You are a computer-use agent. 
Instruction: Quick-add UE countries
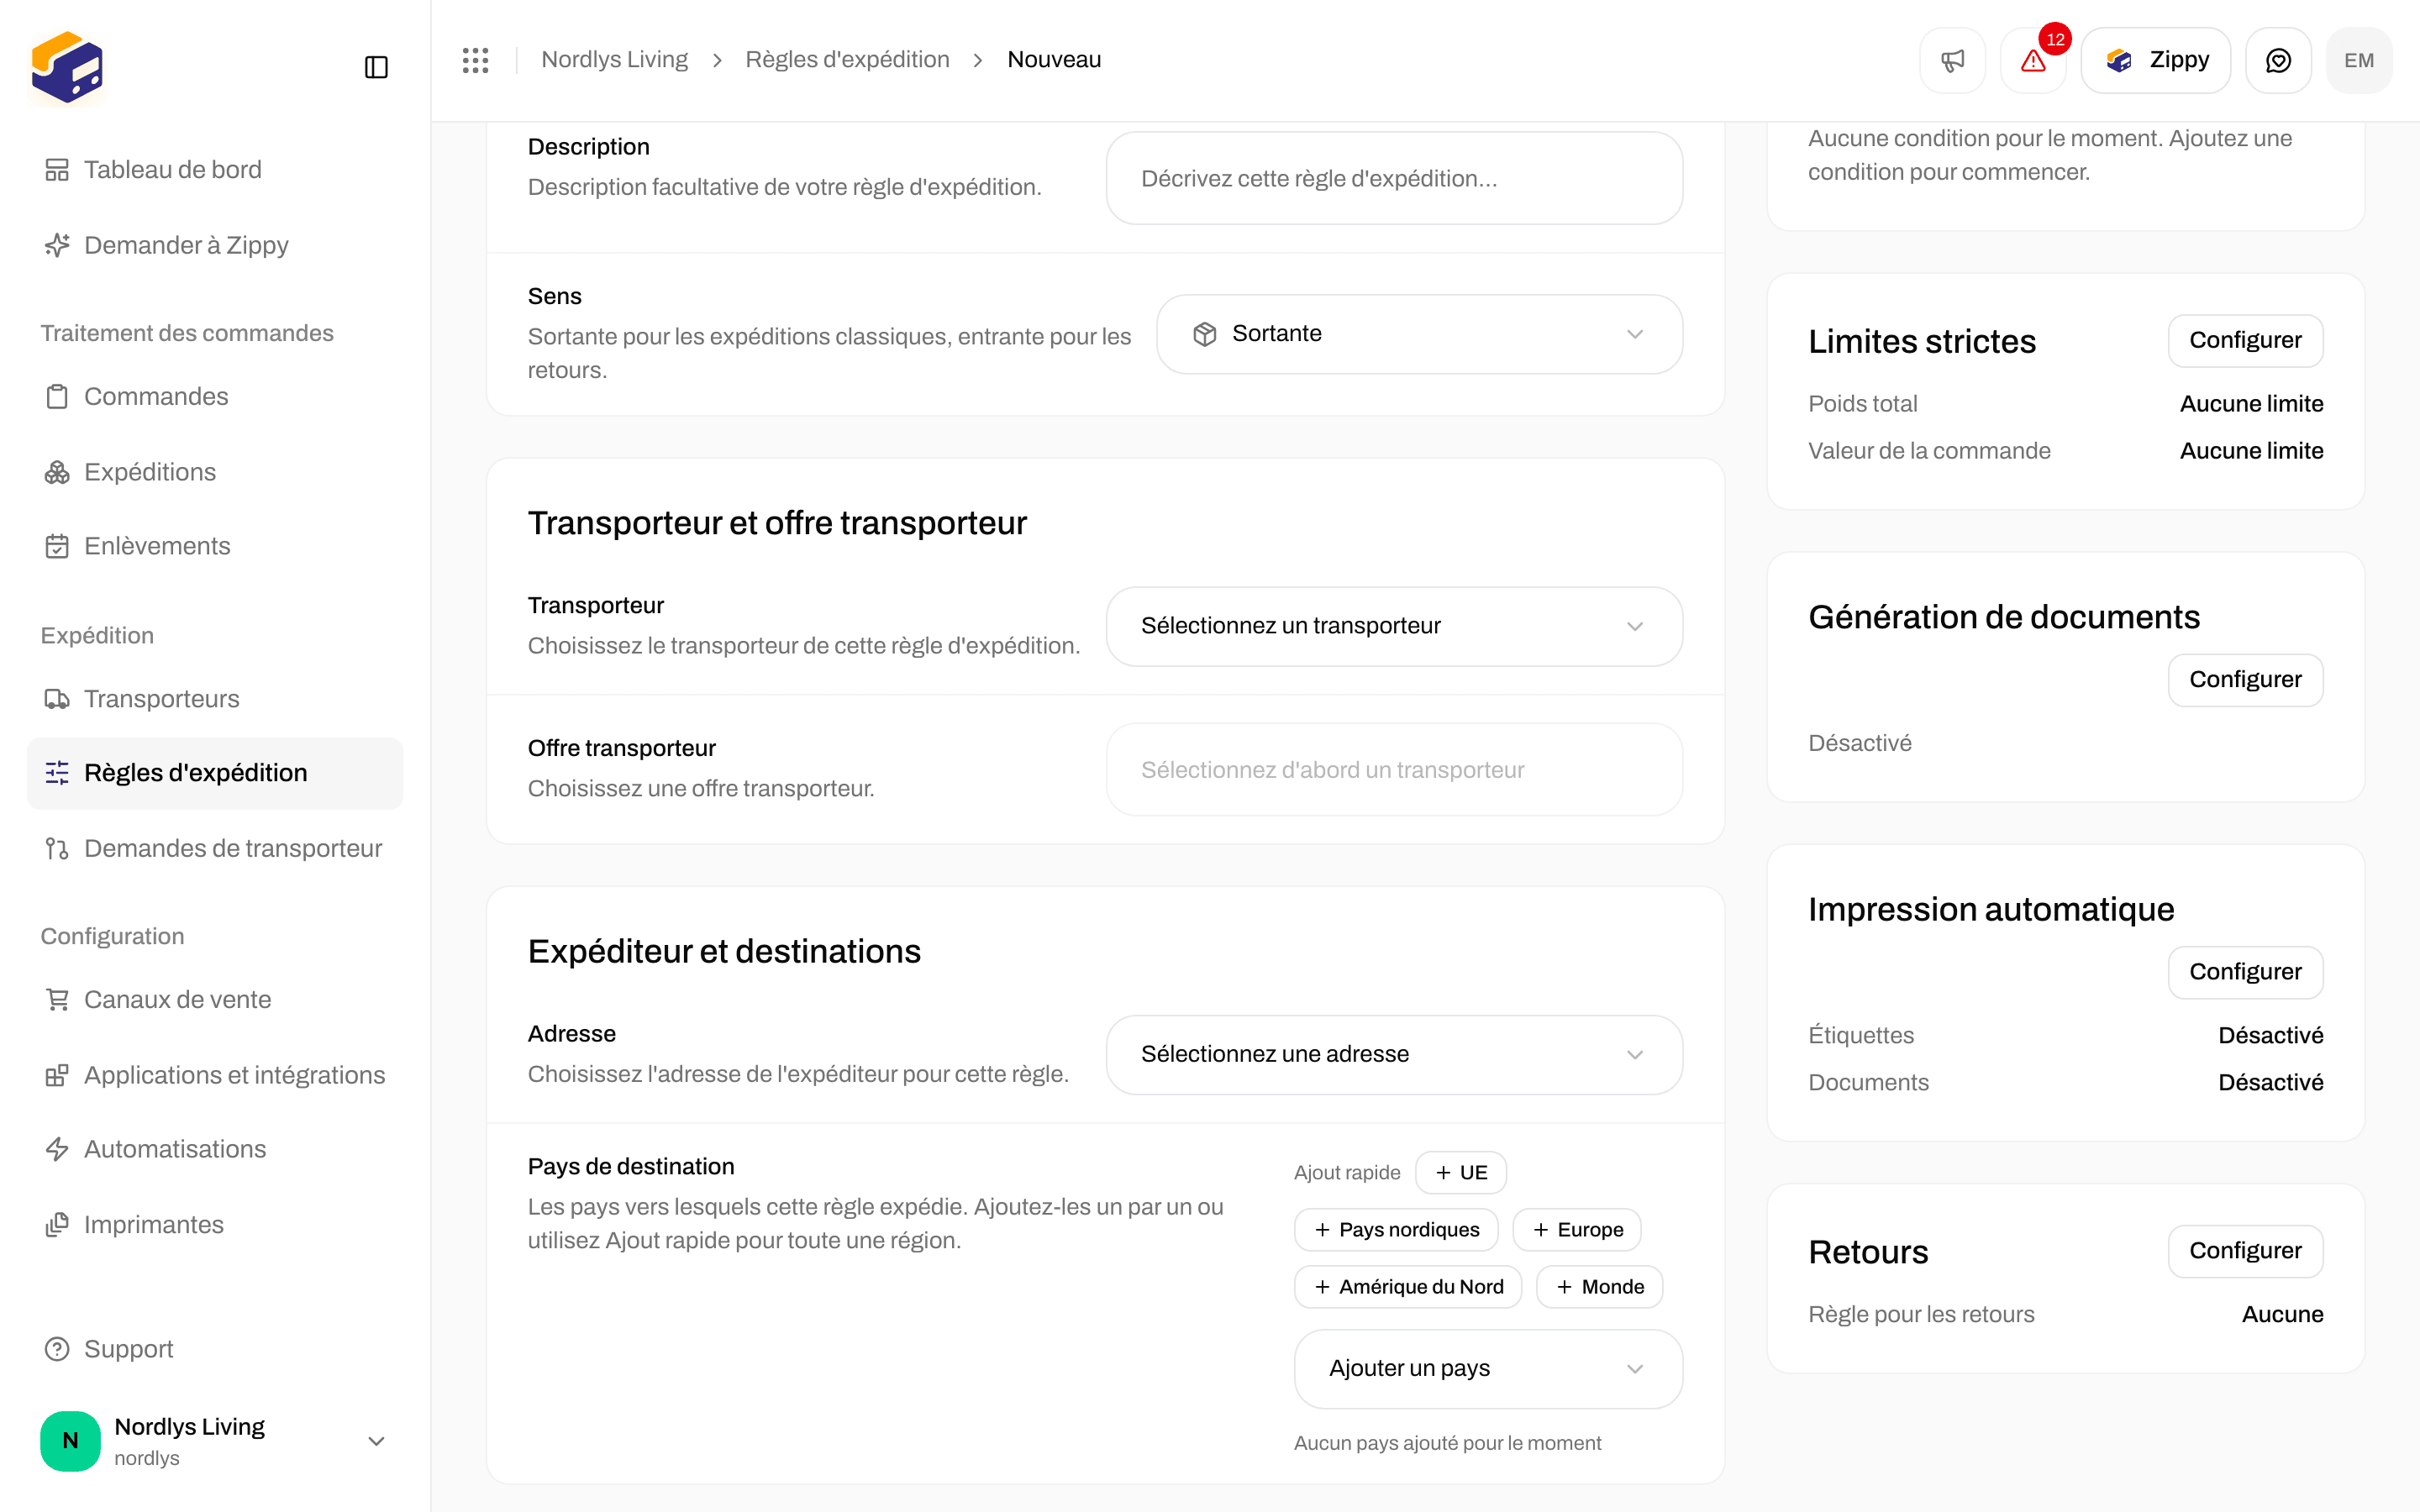(1461, 1173)
